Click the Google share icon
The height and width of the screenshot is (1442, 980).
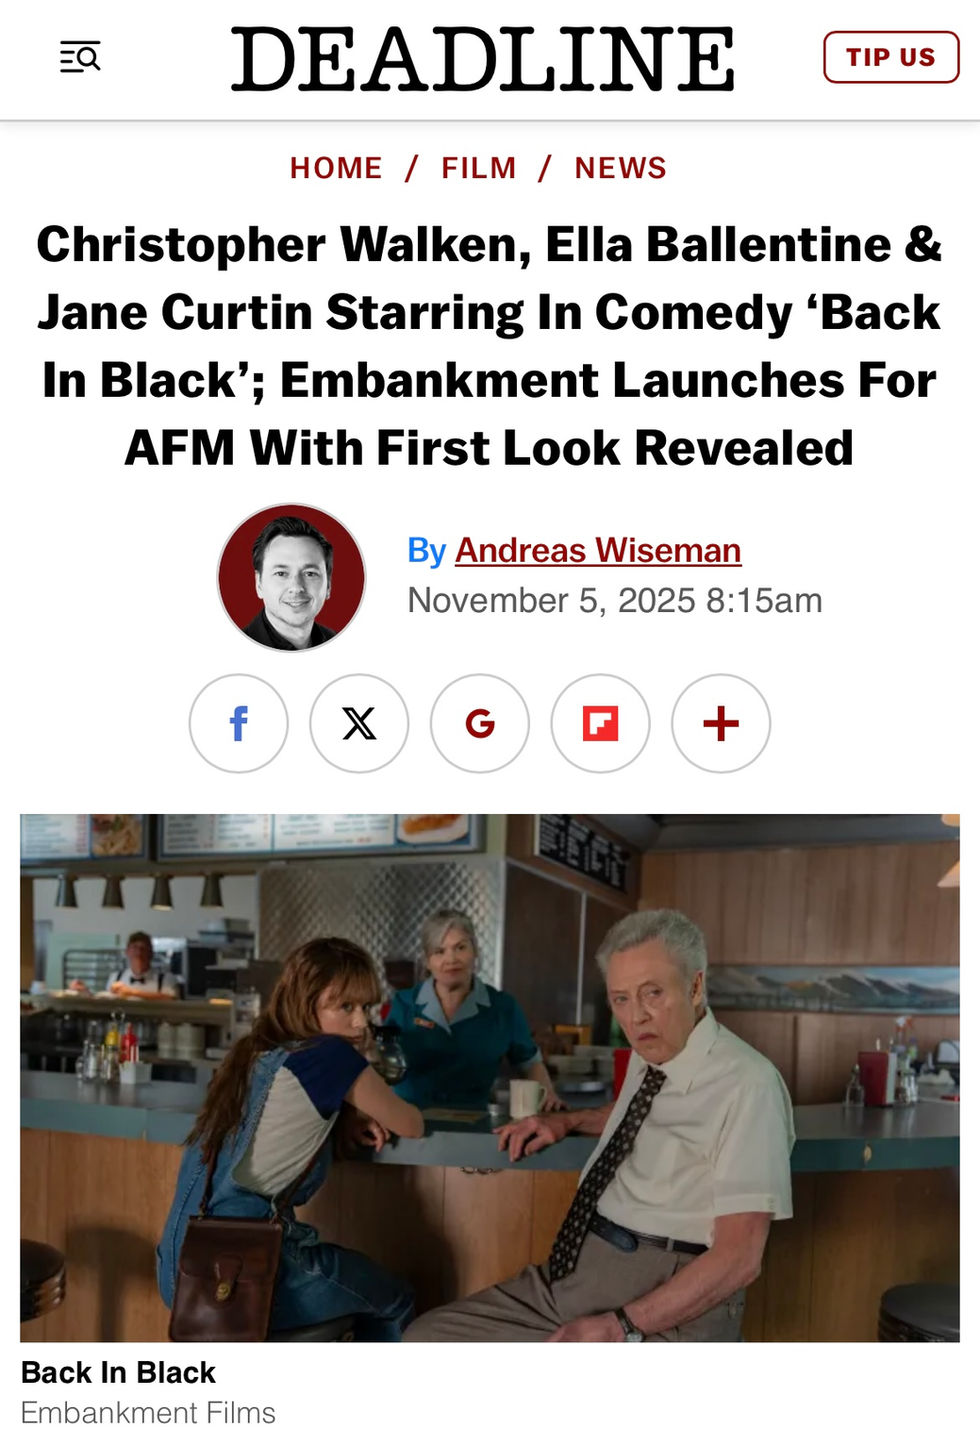pos(480,723)
